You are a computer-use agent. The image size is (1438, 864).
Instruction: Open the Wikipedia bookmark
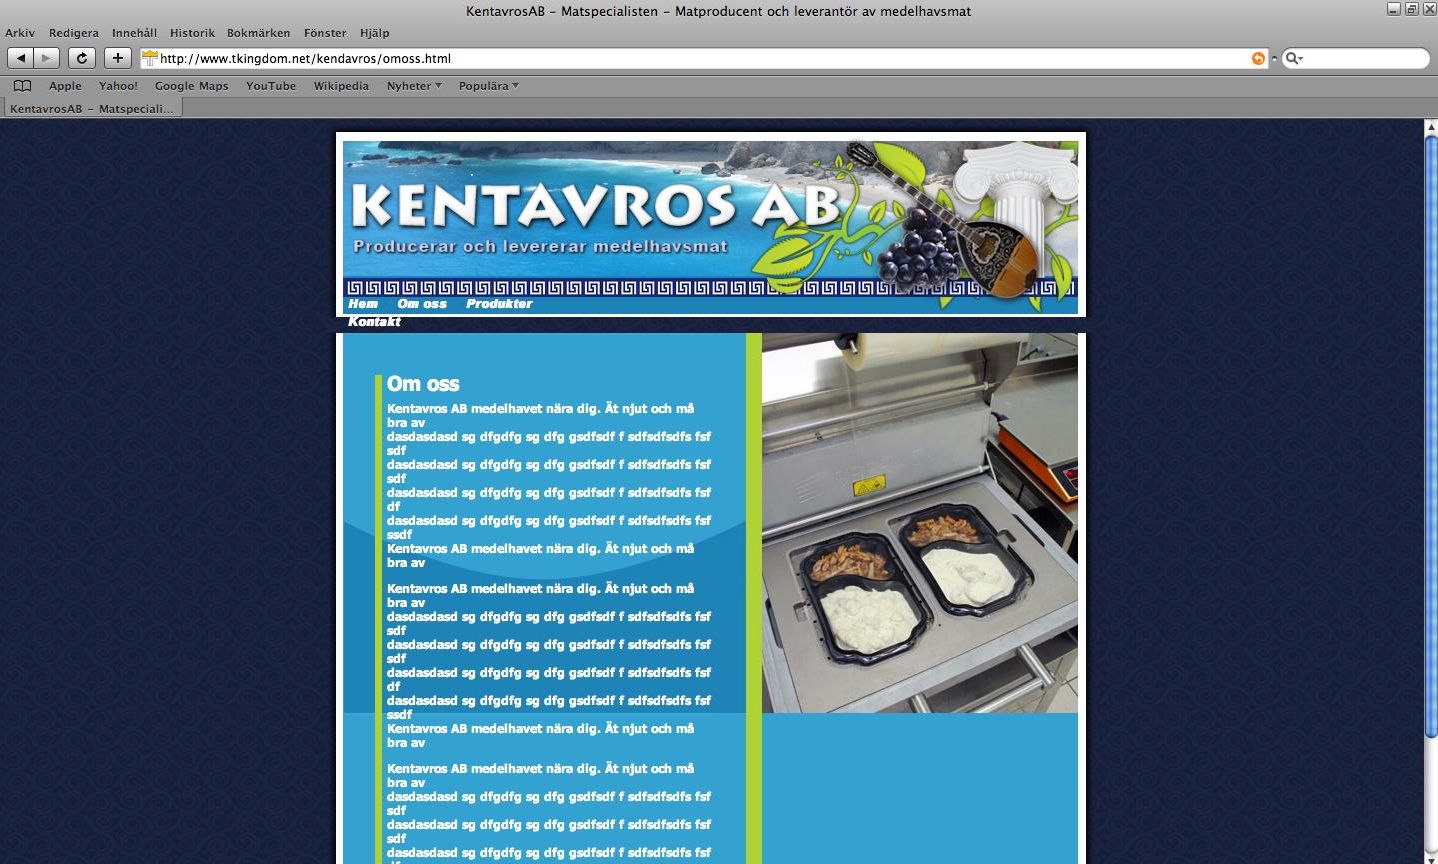point(341,86)
